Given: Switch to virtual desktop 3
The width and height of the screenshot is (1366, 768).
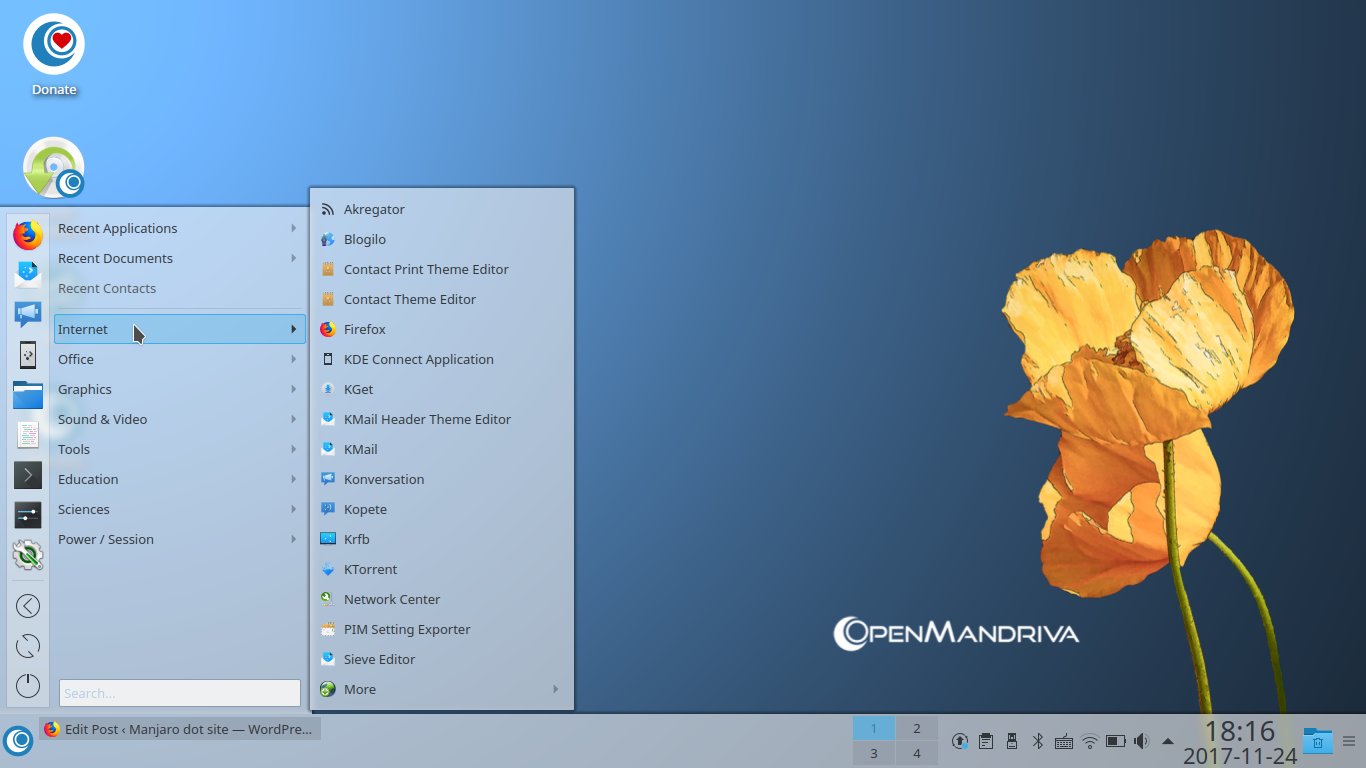Looking at the screenshot, I should pos(874,753).
